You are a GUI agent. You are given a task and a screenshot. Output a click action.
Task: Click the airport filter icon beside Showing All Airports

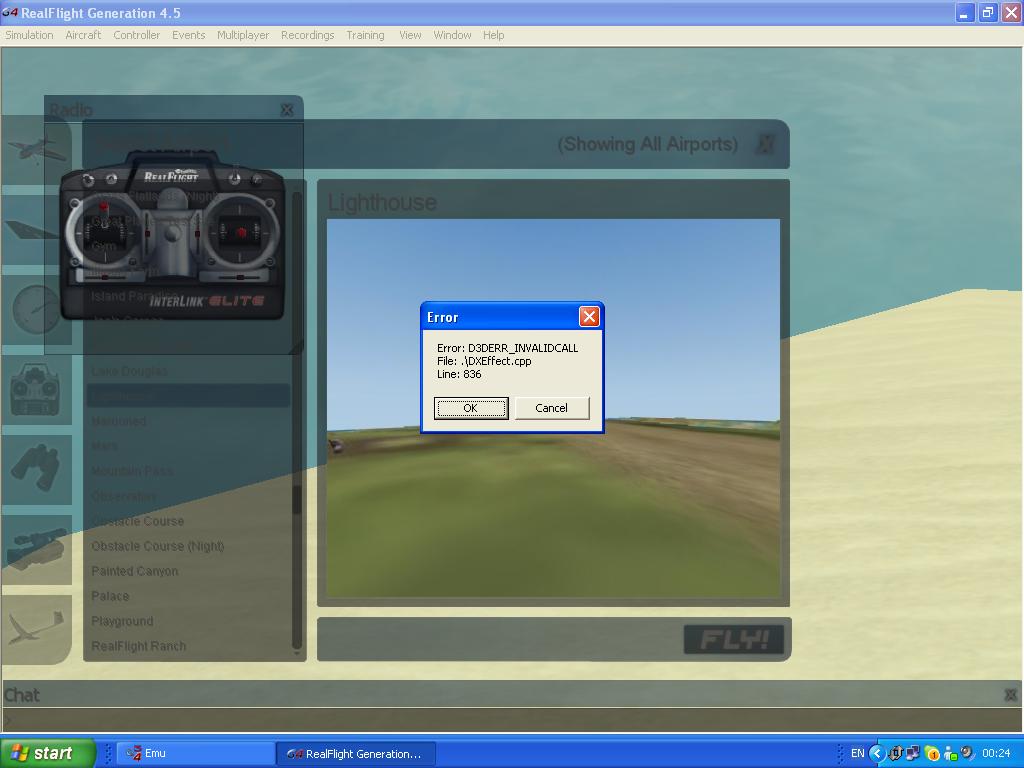pos(765,144)
